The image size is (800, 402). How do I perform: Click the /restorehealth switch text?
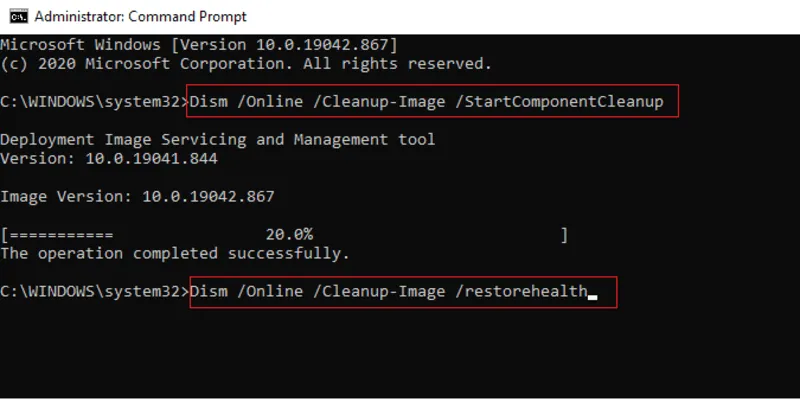(521, 291)
